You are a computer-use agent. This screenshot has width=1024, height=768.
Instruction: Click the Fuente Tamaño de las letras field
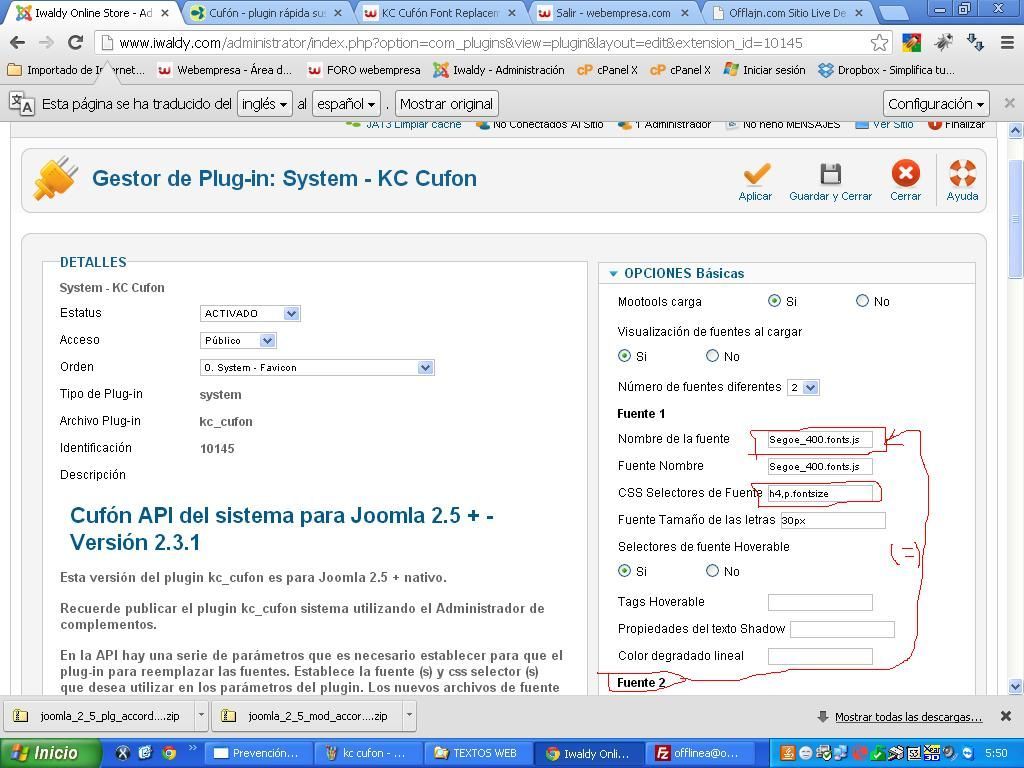point(833,520)
